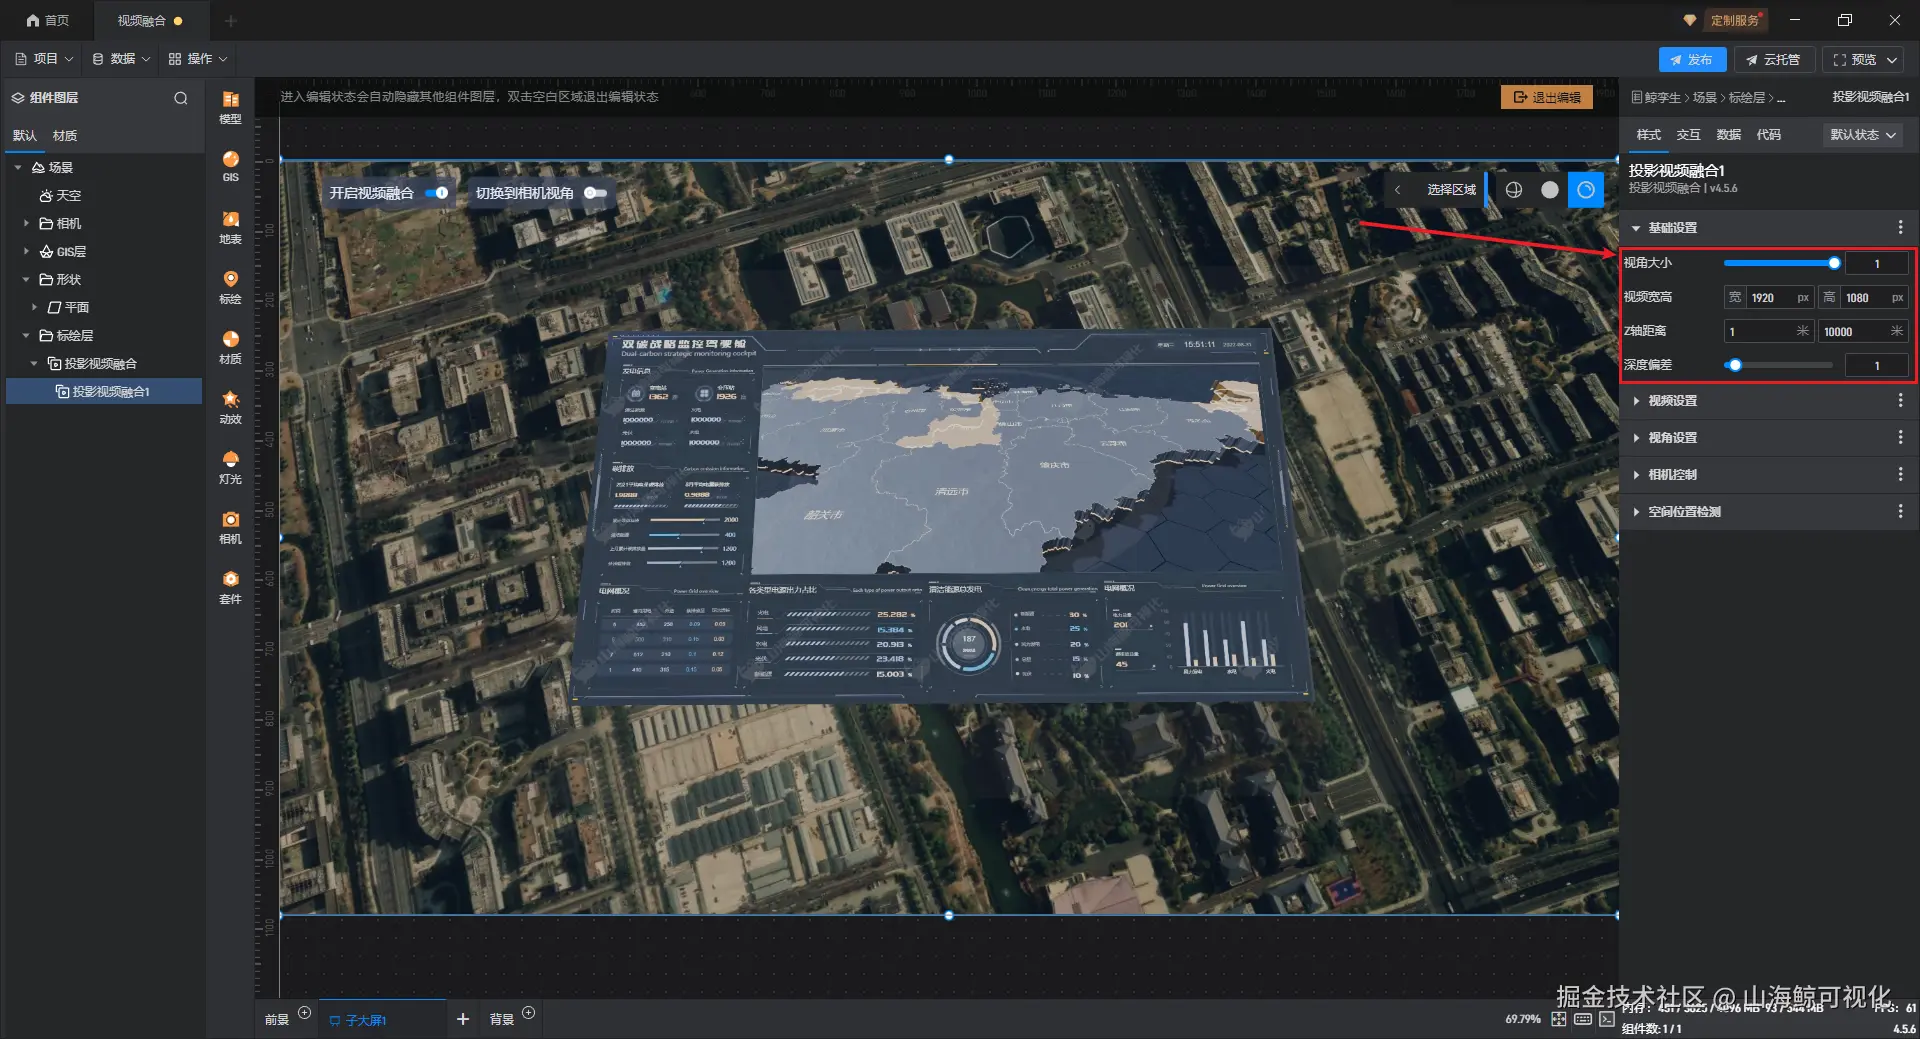The height and width of the screenshot is (1039, 1920).
Task: Add a new screen with plus icon
Action: pyautogui.click(x=463, y=1019)
